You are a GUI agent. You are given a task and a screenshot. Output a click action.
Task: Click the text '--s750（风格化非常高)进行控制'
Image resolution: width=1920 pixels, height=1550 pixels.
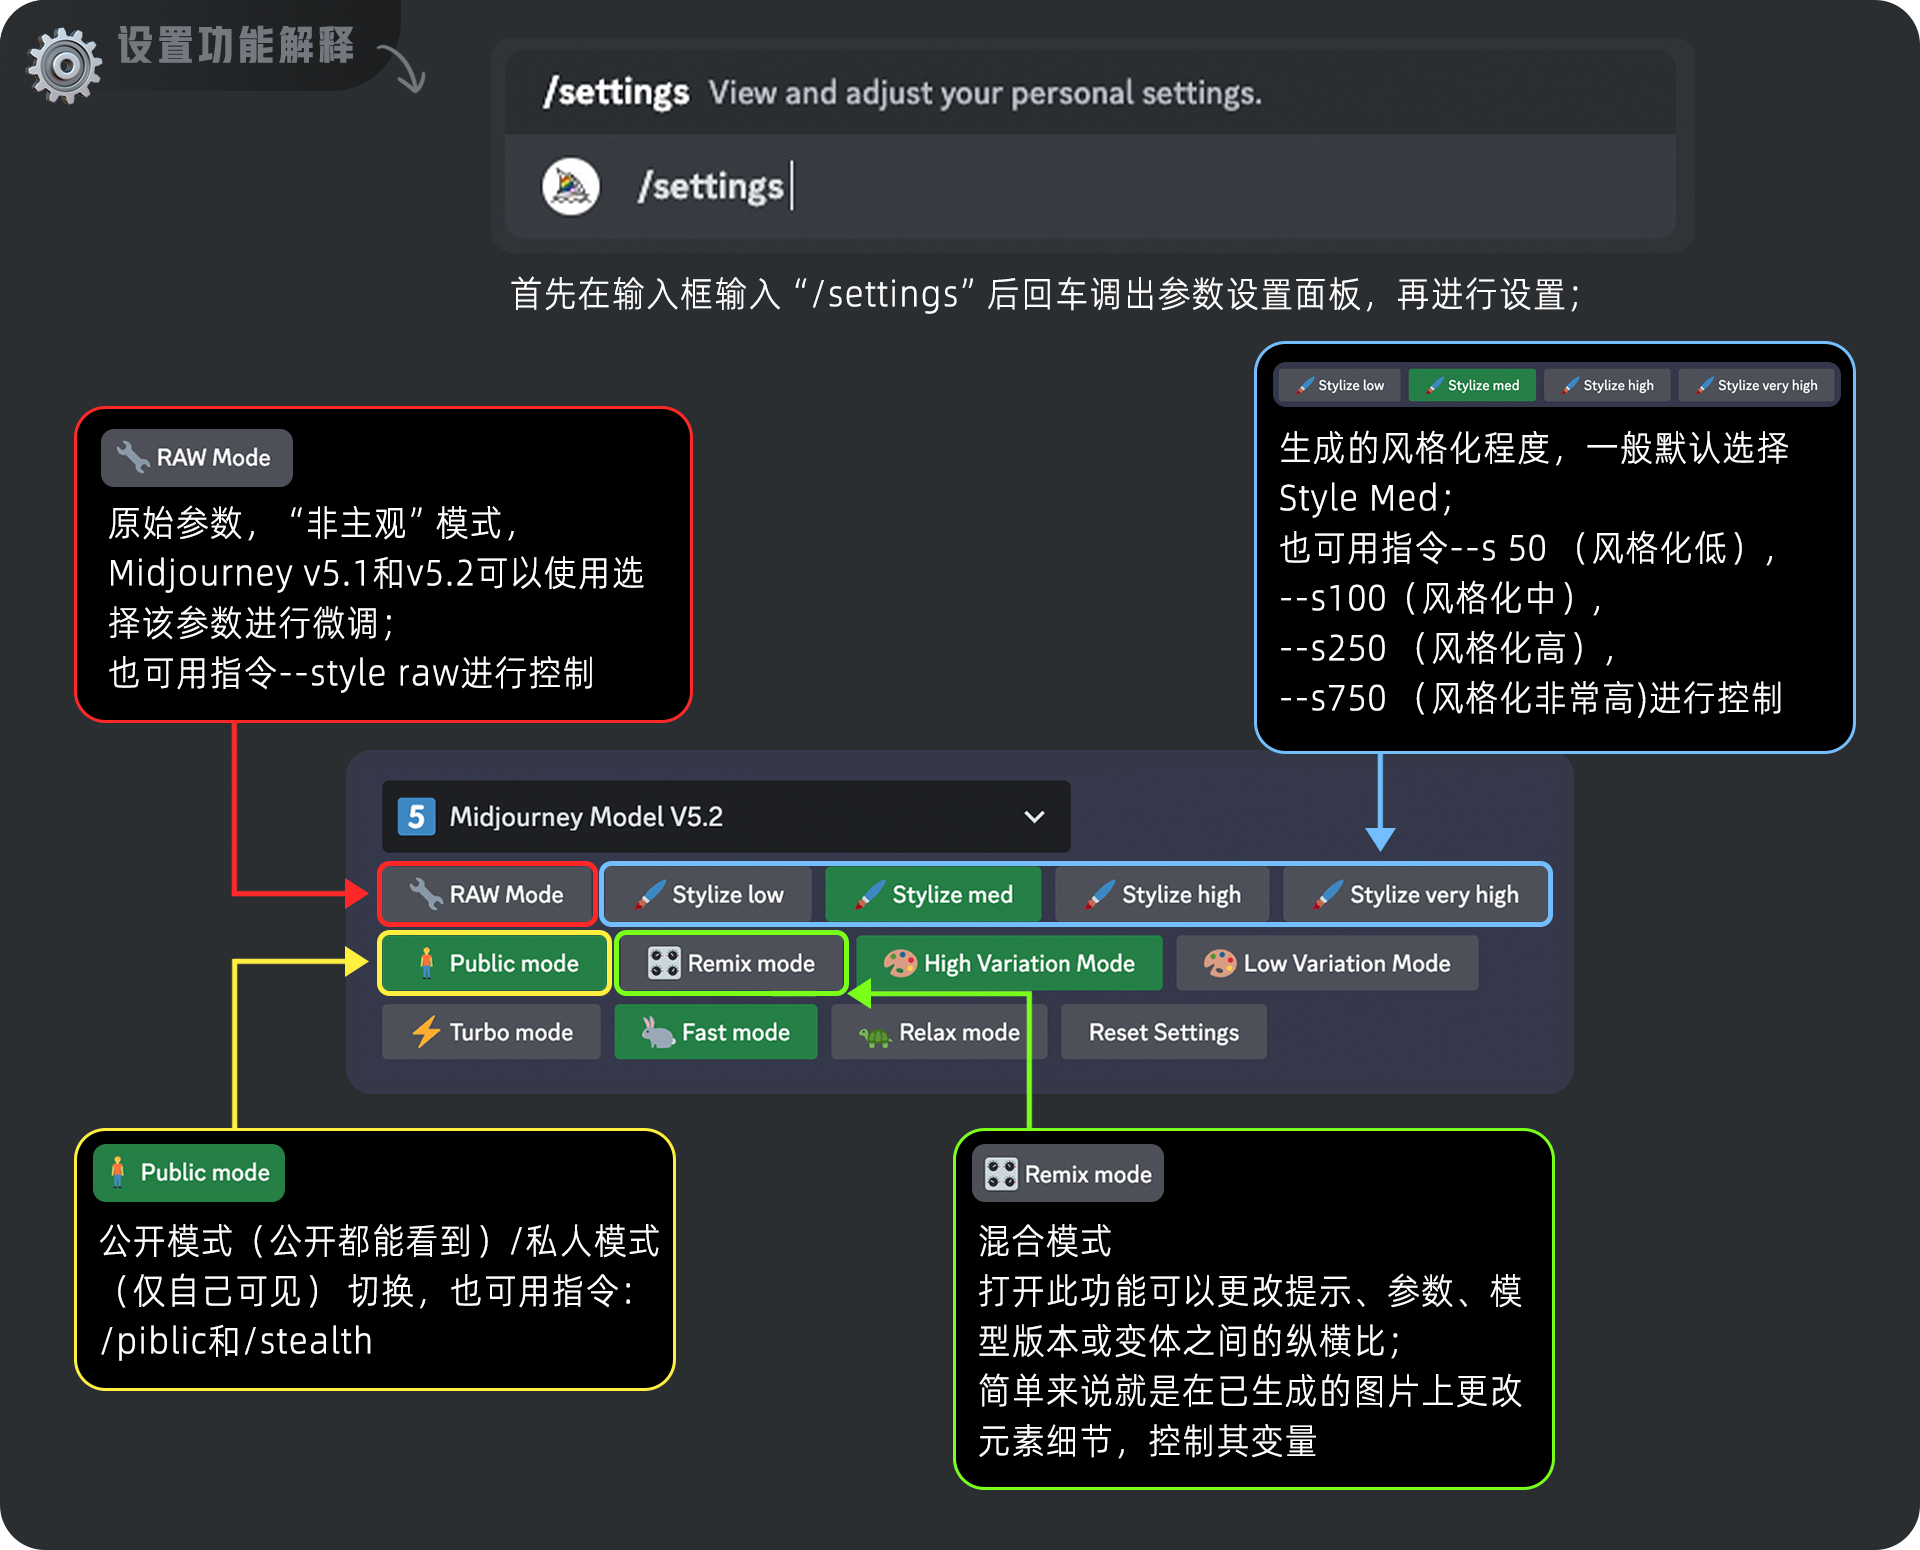pyautogui.click(x=1531, y=698)
